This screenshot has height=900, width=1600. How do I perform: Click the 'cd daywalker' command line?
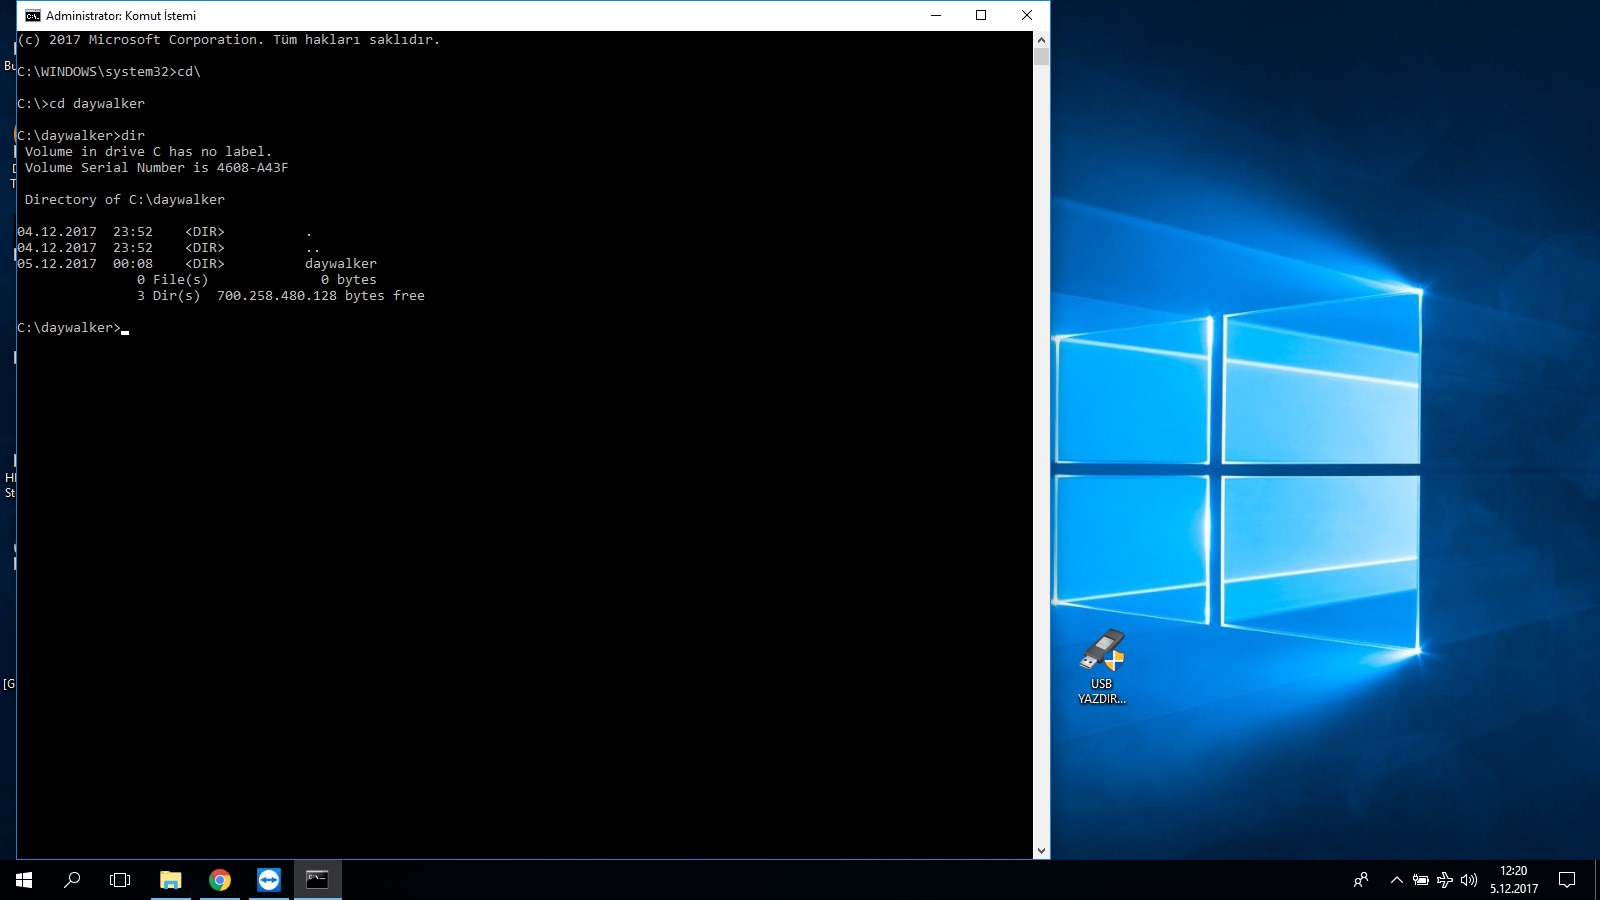point(81,104)
